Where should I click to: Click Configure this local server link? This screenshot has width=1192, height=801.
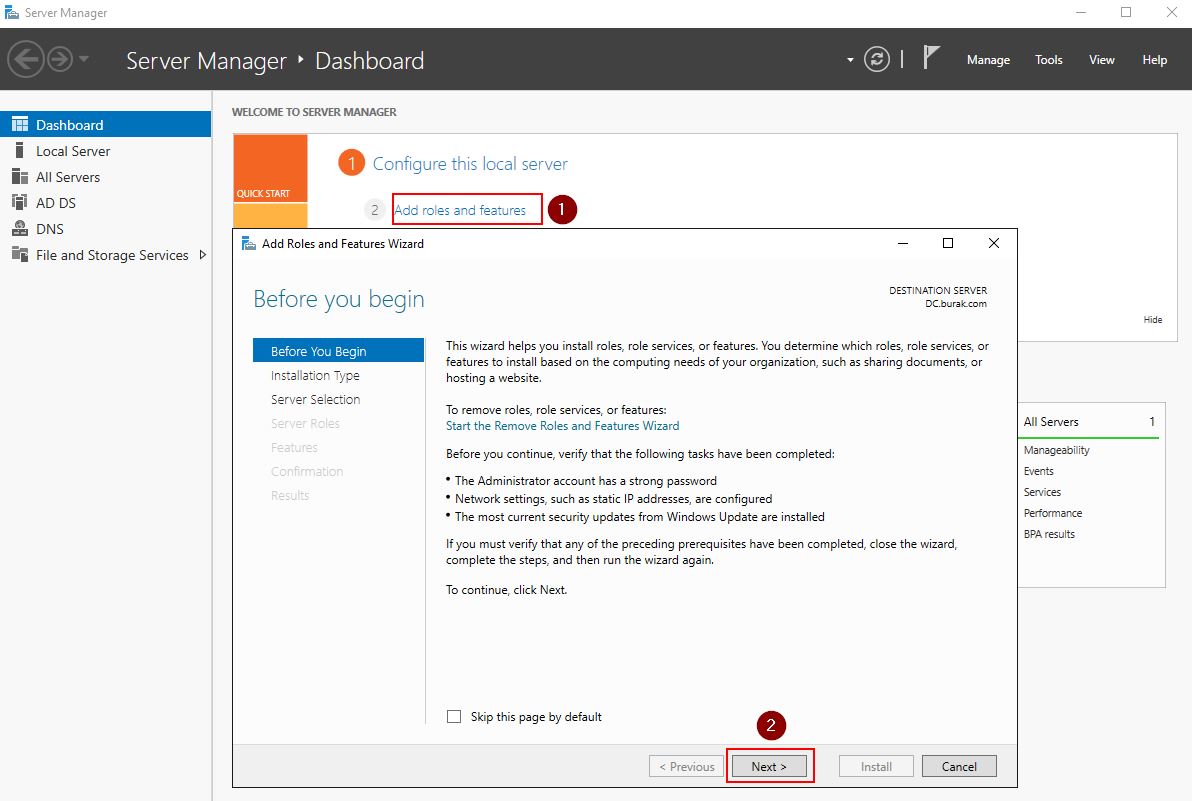pos(470,163)
